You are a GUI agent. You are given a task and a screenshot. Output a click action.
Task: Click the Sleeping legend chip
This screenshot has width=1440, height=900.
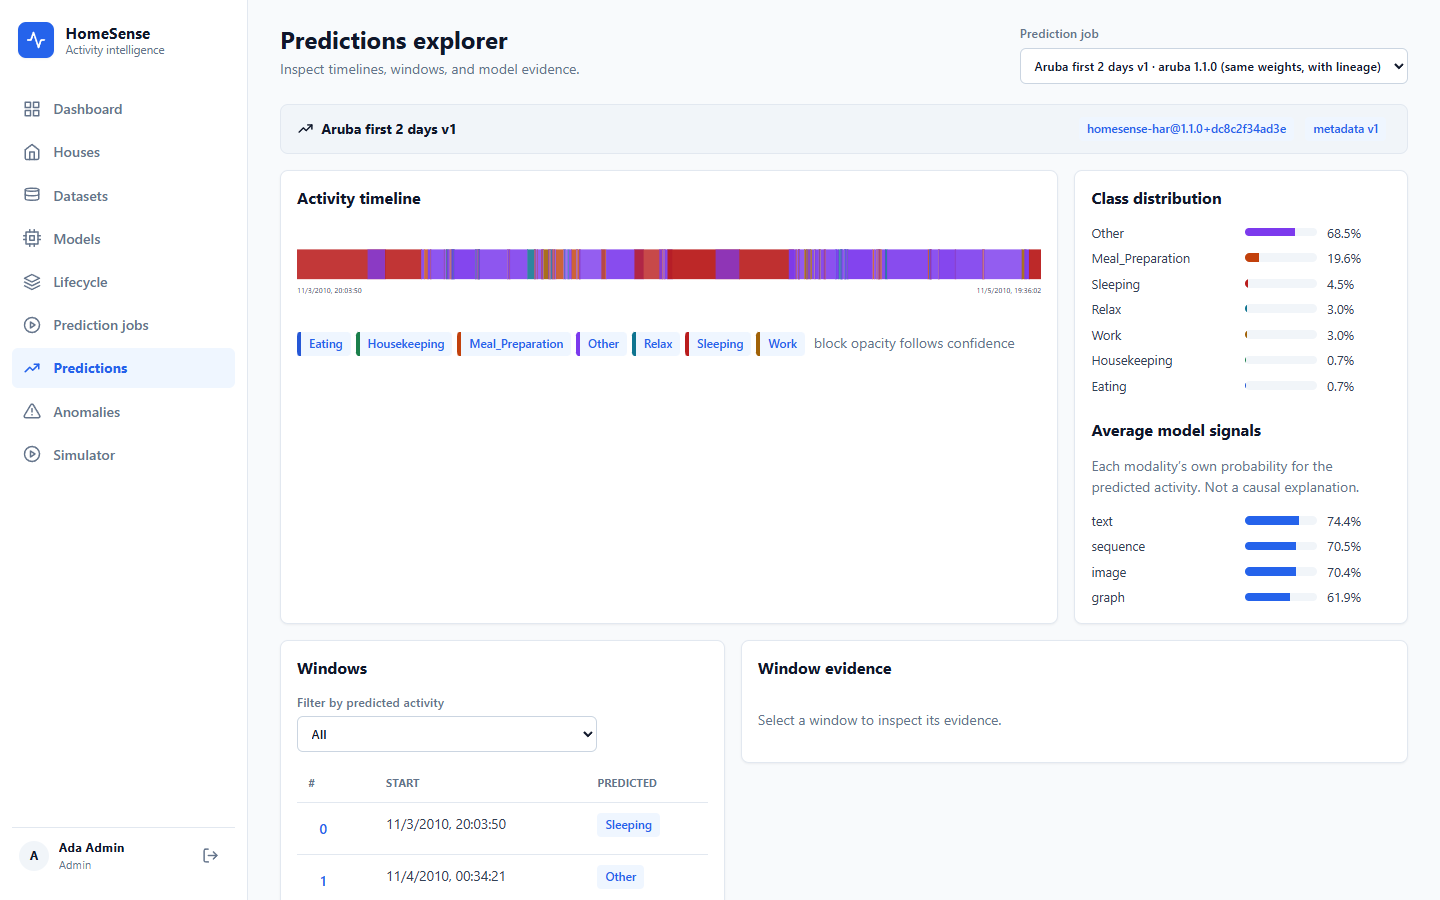(x=718, y=344)
